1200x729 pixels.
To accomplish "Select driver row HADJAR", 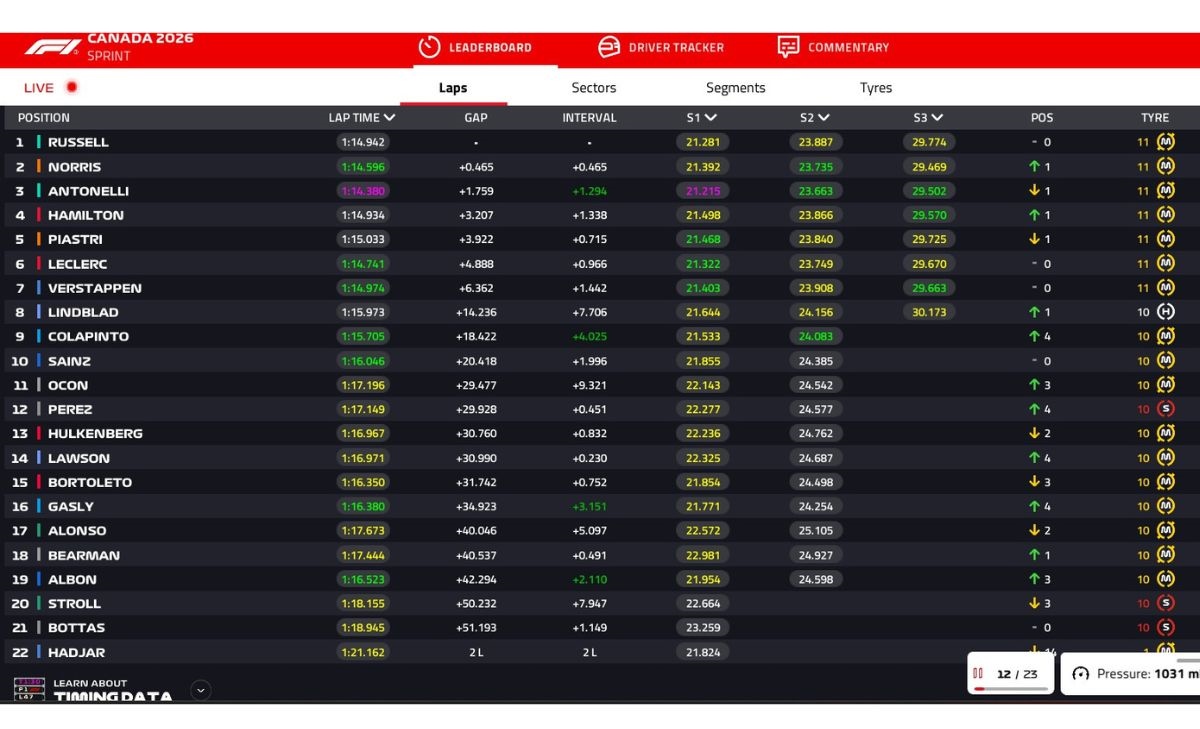I will (600, 652).
